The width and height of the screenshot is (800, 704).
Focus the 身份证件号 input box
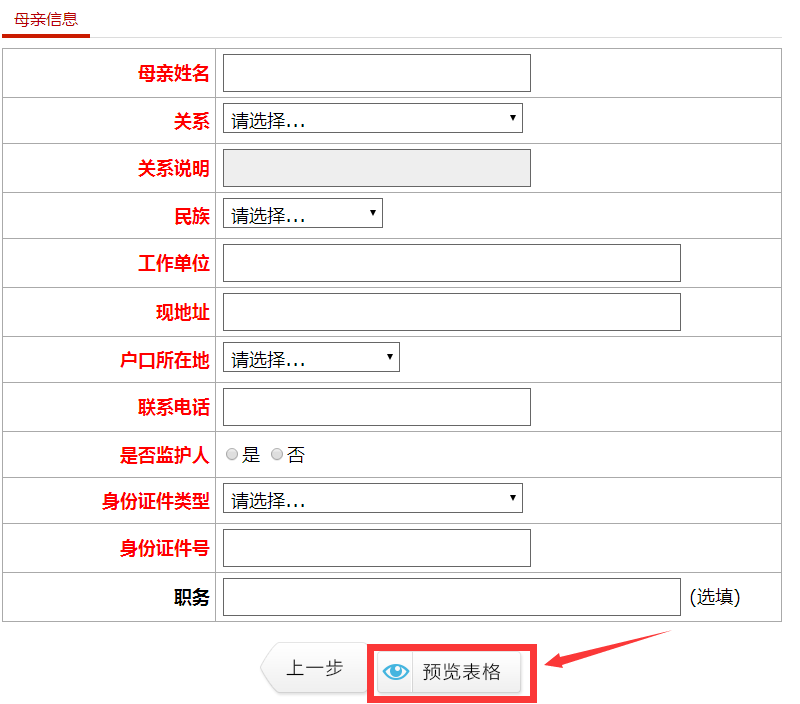click(x=376, y=548)
